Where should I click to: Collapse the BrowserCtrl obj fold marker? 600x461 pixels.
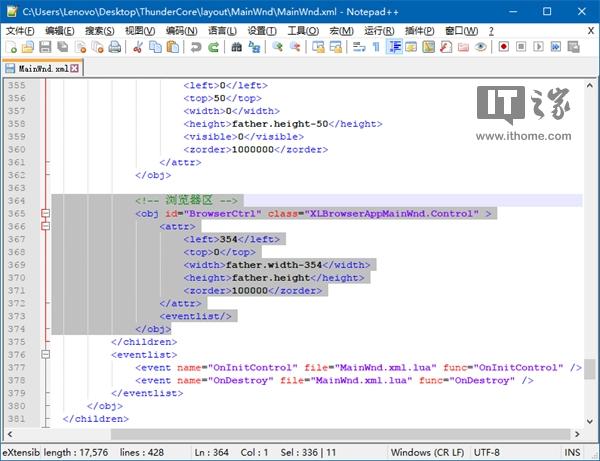tap(45, 213)
